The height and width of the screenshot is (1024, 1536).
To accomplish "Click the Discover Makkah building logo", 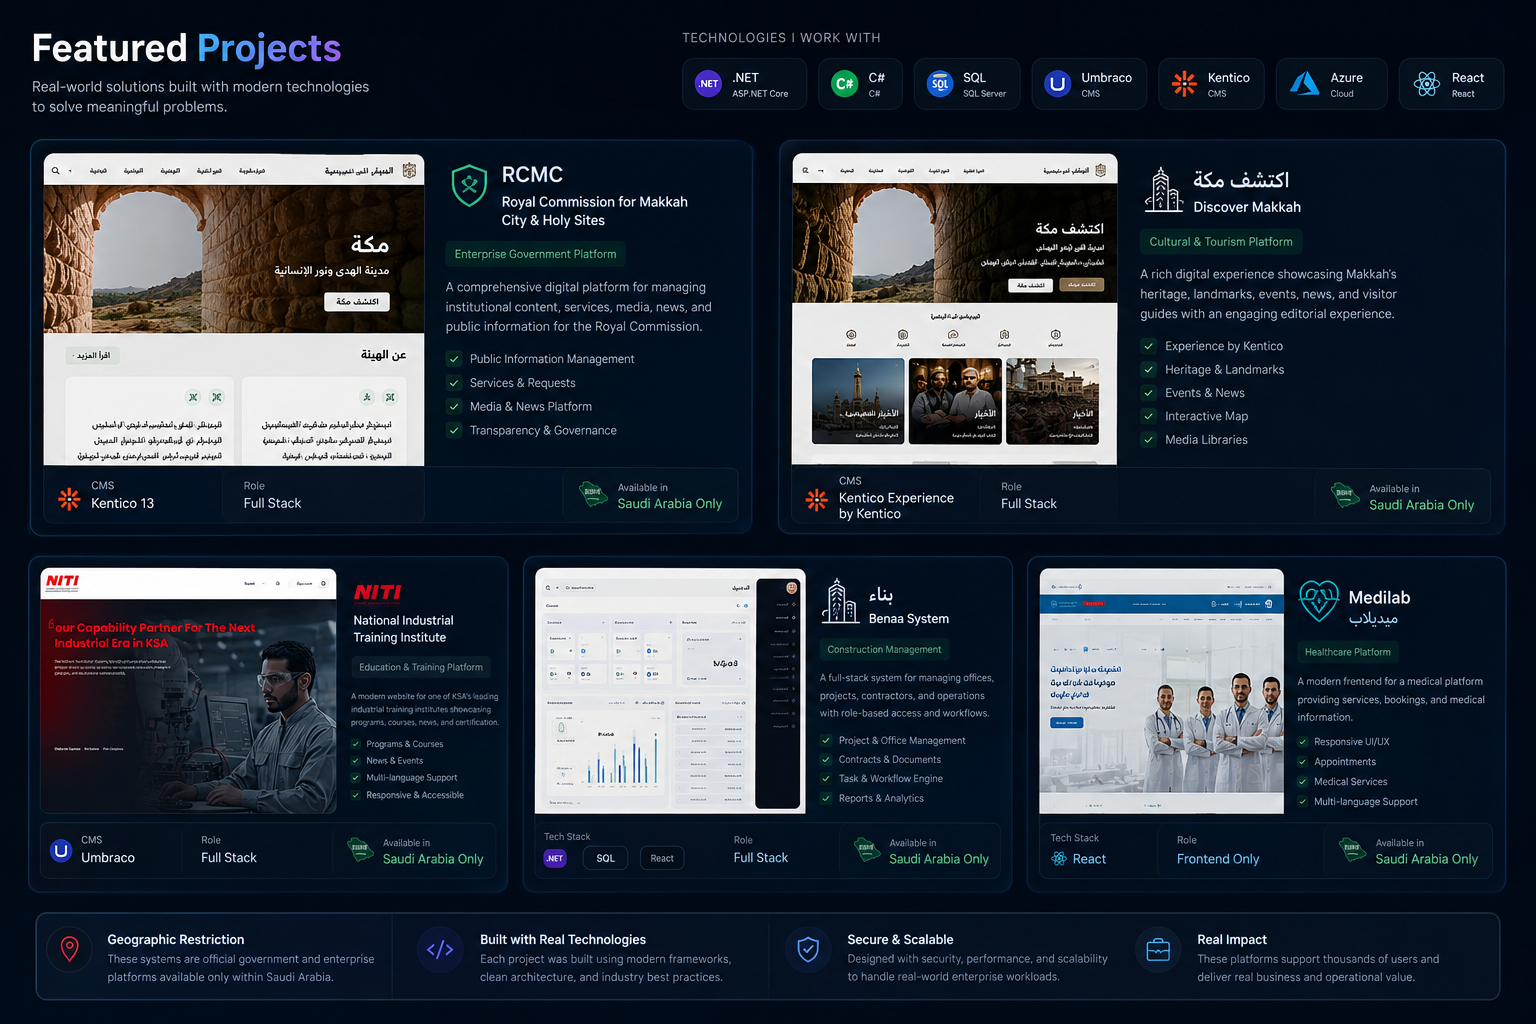I will 1163,190.
